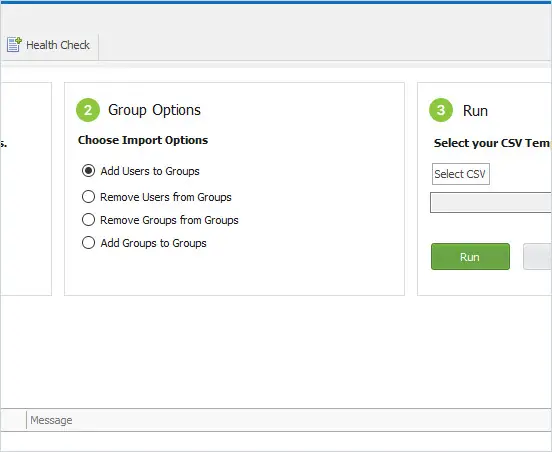Click the partially visible left step panel

coord(26,189)
